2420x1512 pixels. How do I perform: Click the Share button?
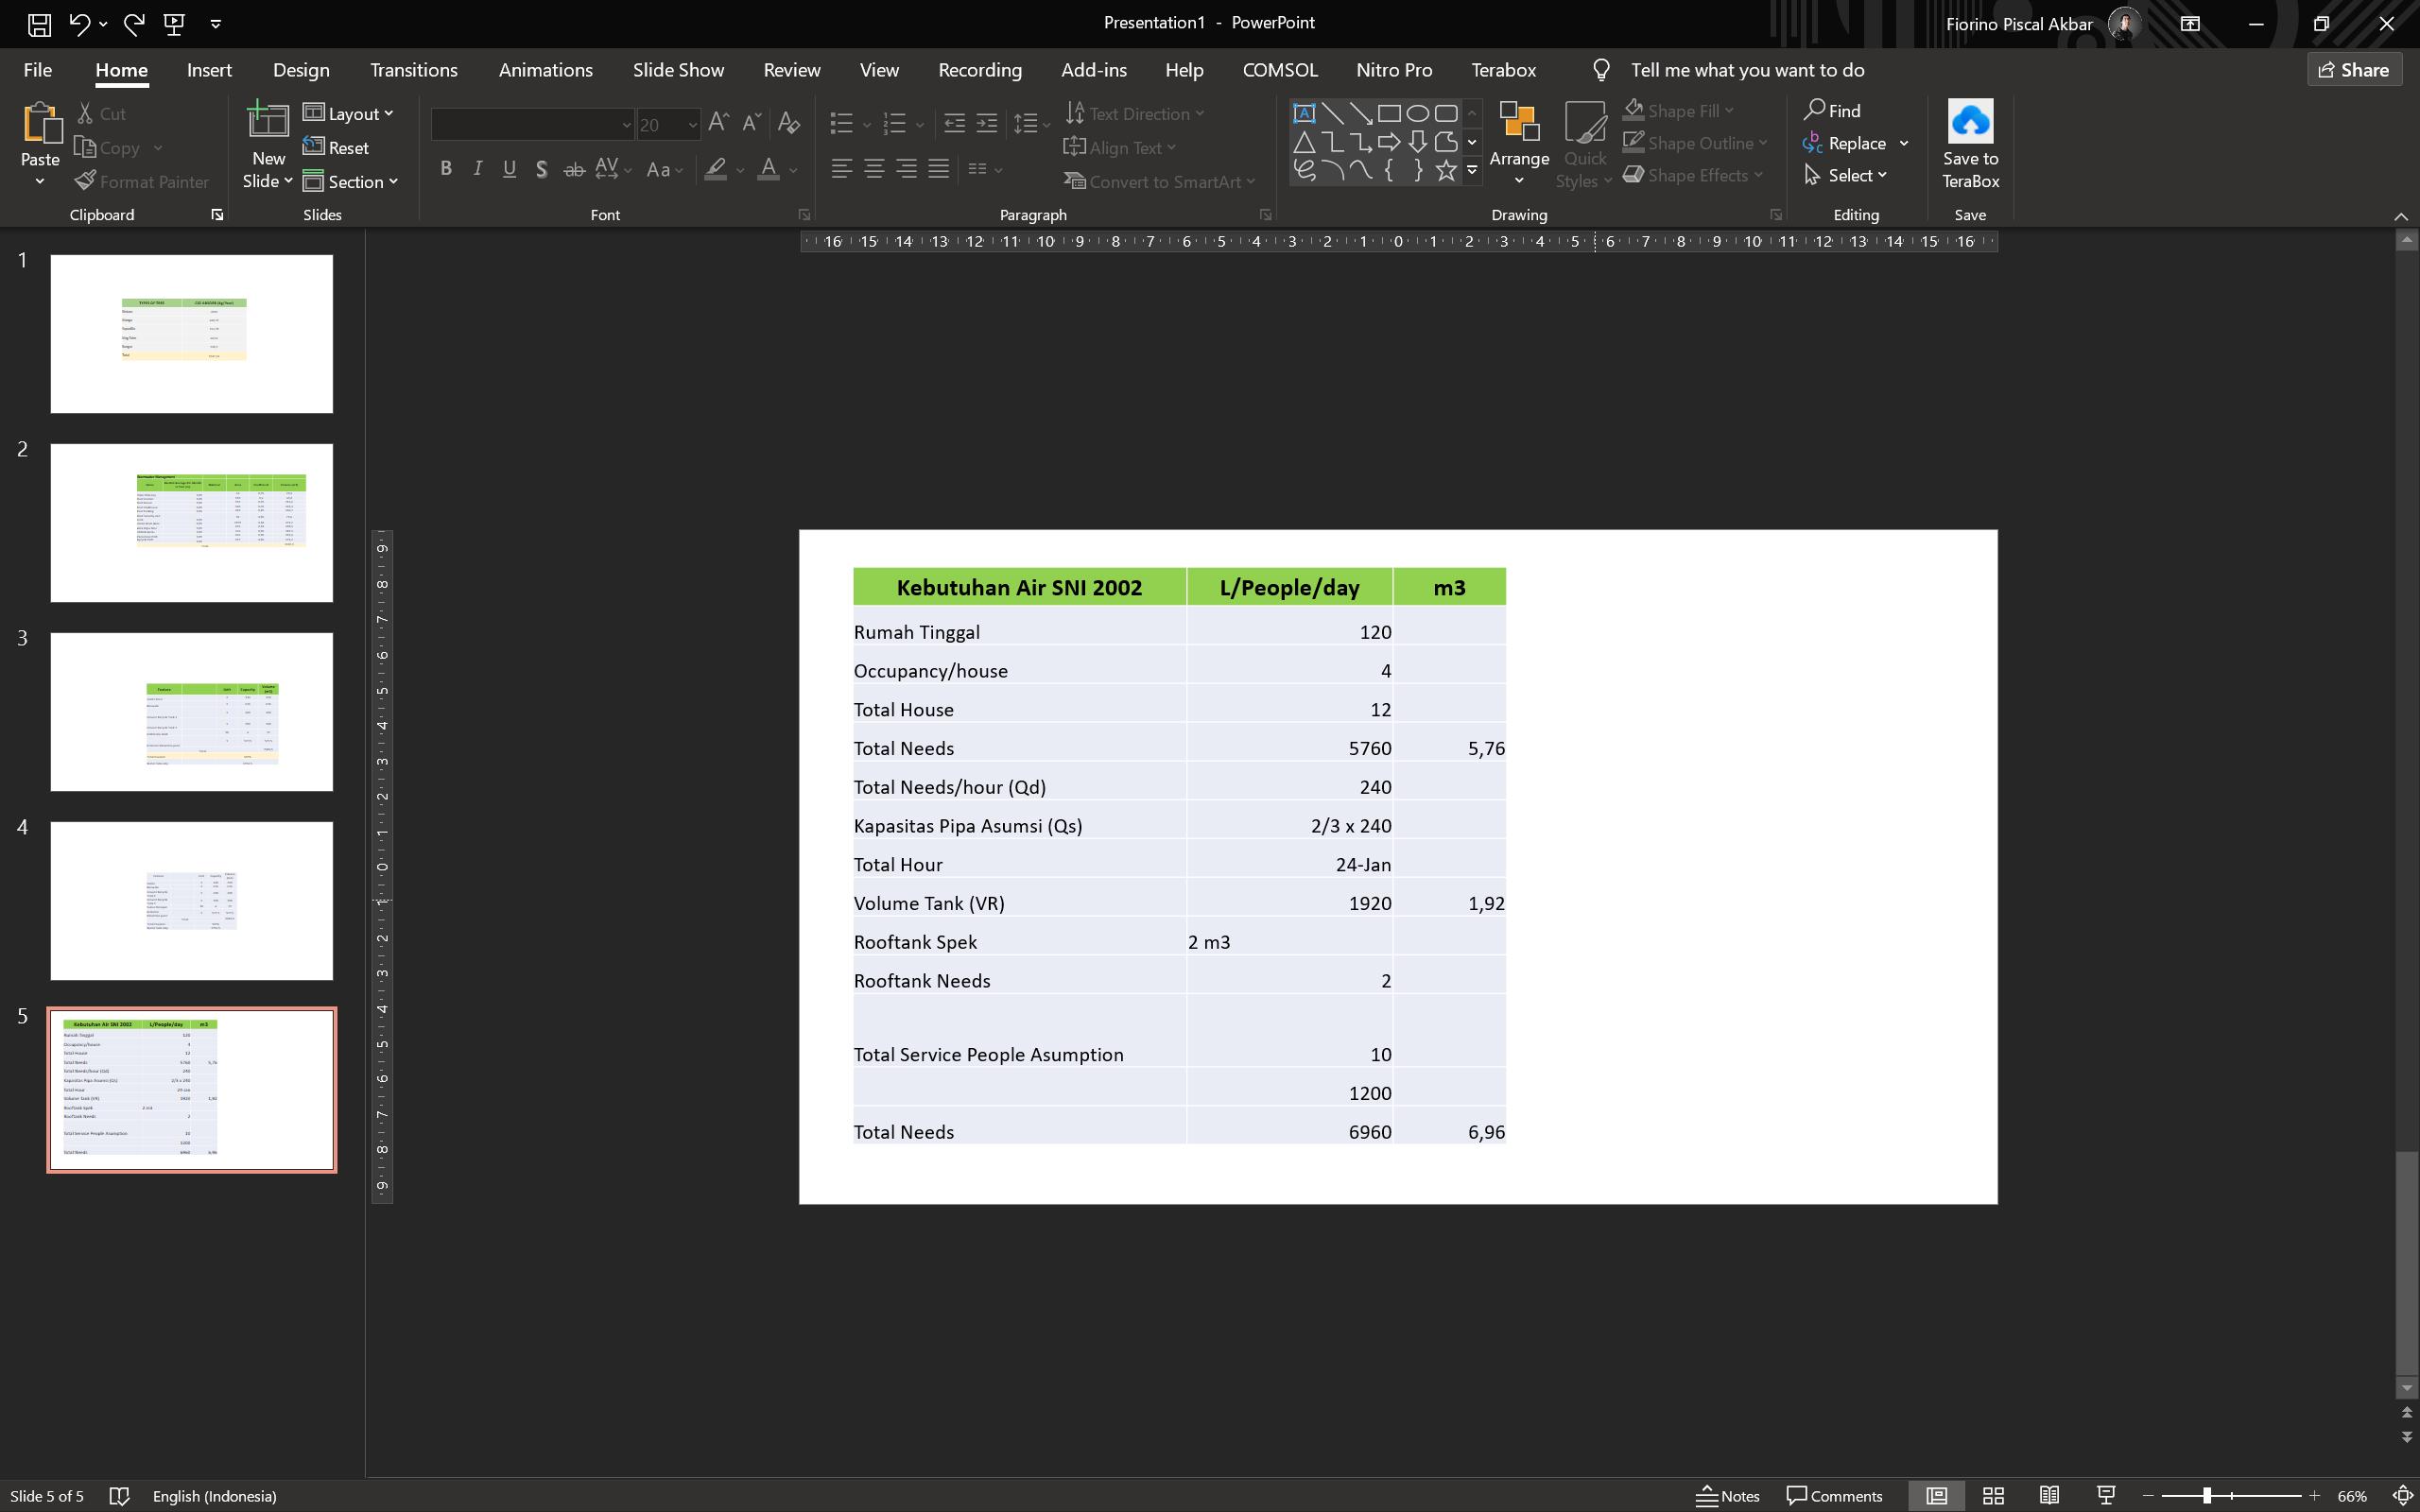(2354, 70)
